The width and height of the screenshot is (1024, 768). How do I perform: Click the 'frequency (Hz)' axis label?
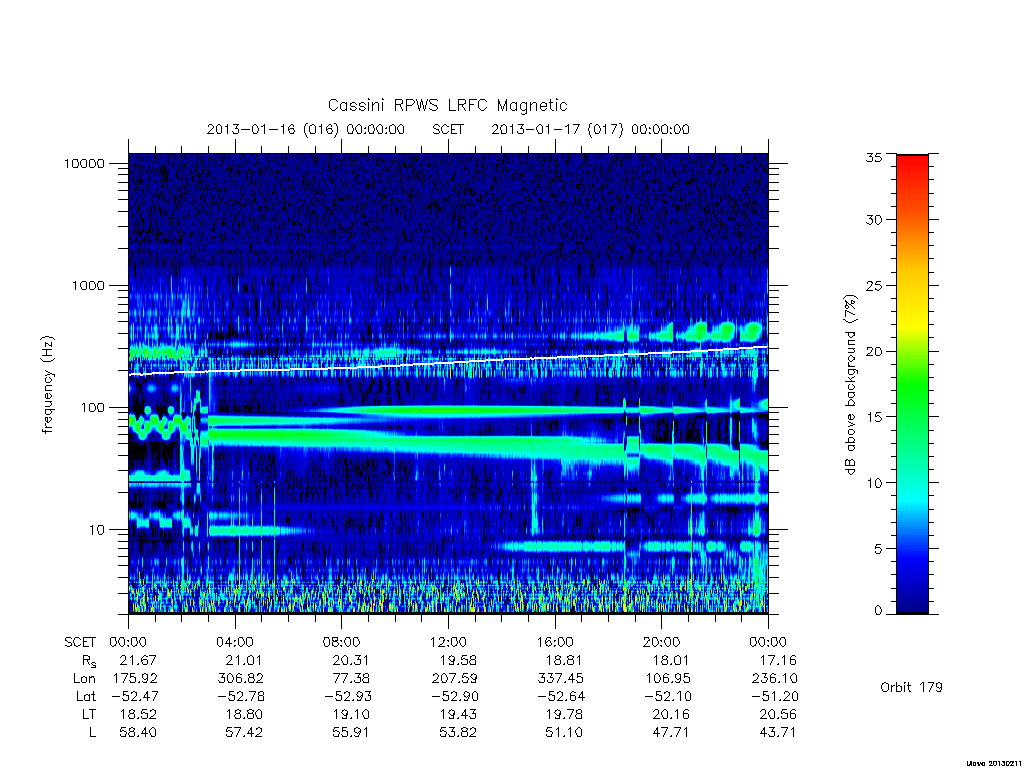(x=47, y=384)
